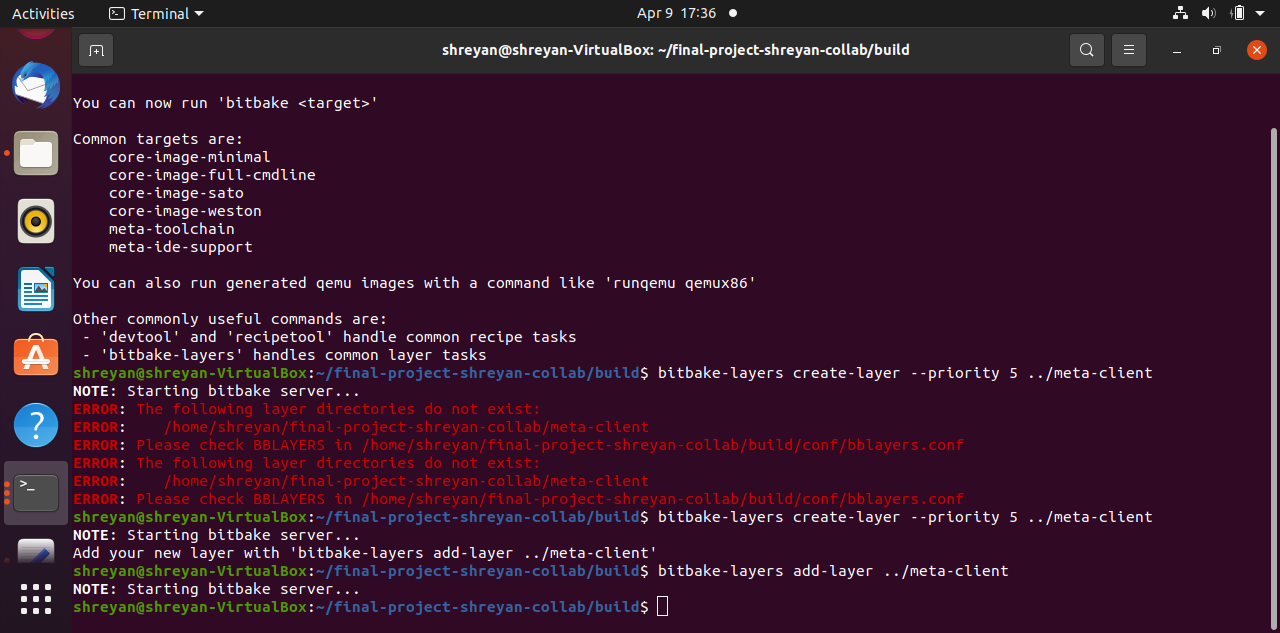This screenshot has width=1280, height=633.
Task: Select the running Terminal icon in the dock
Action: pyautogui.click(x=36, y=492)
